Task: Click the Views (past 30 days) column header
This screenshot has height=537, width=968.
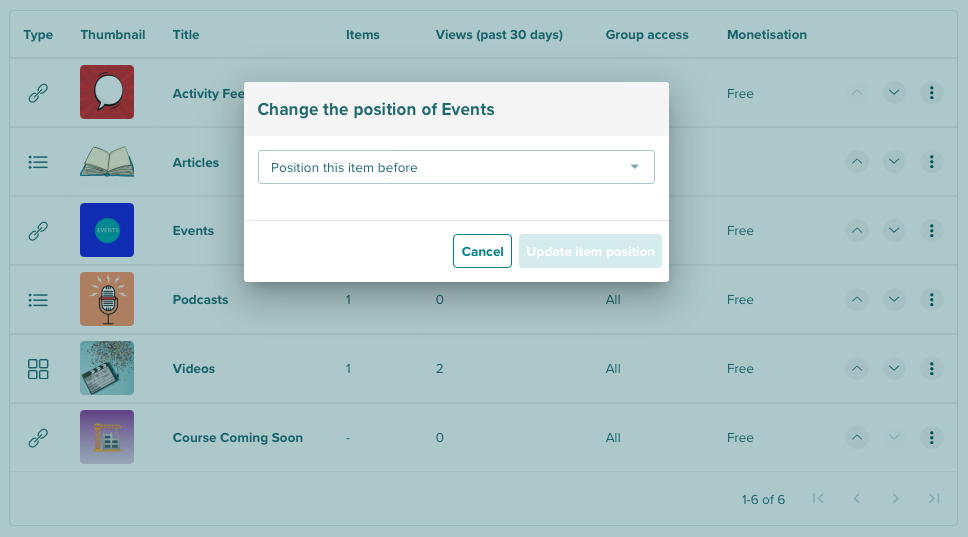Action: (499, 35)
